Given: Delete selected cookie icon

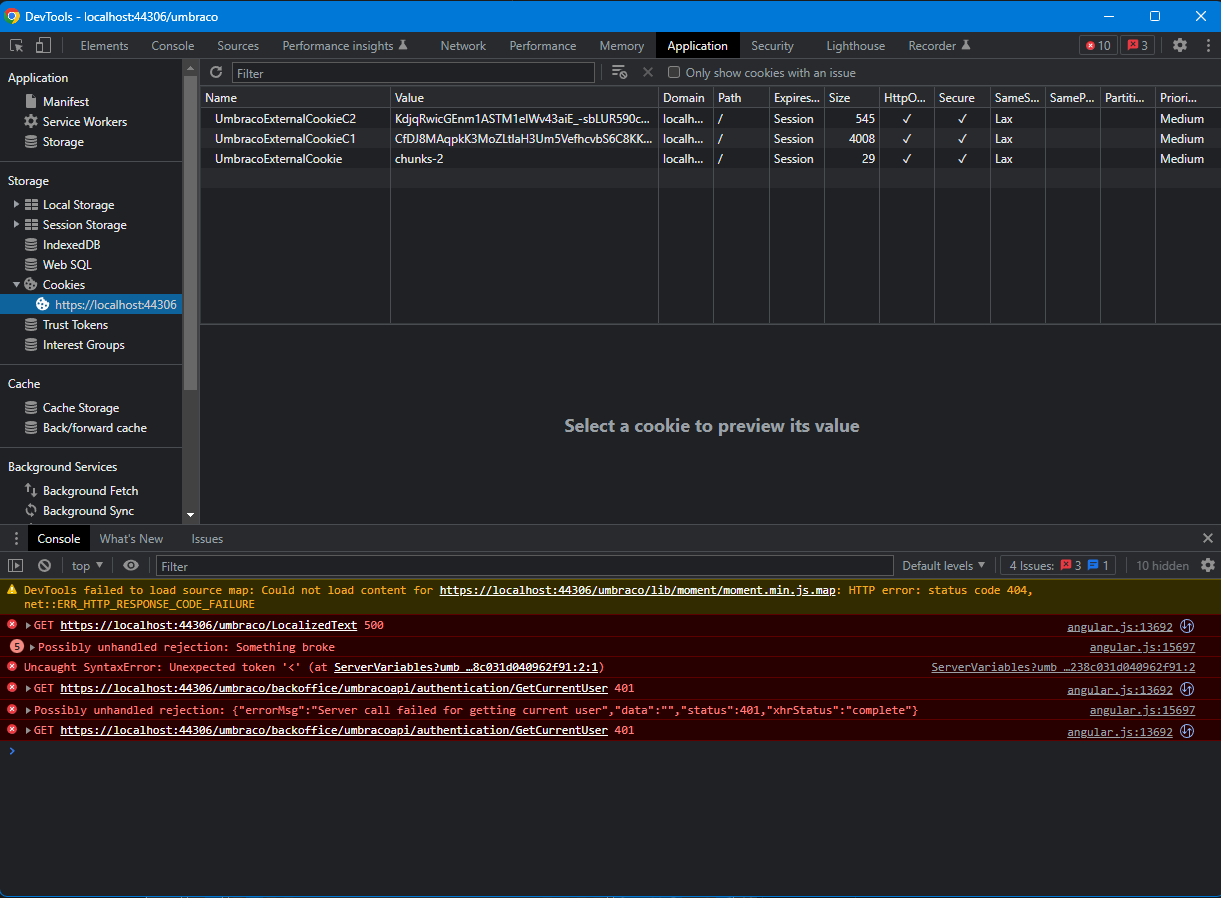Looking at the screenshot, I should [647, 72].
